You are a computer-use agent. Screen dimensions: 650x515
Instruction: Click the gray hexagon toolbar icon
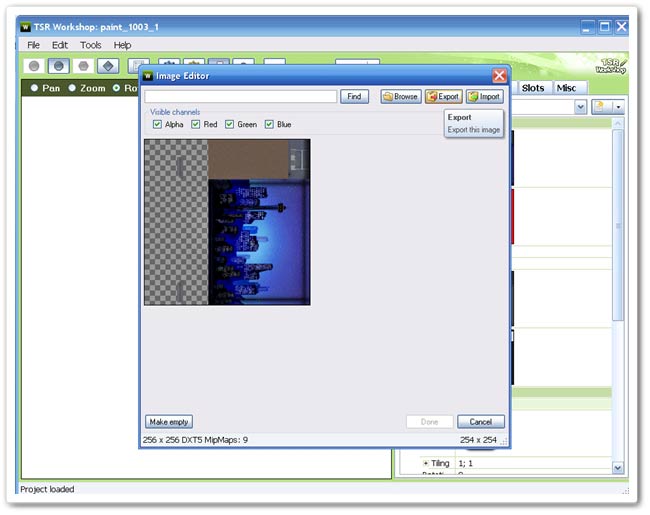pyautogui.click(x=83, y=66)
